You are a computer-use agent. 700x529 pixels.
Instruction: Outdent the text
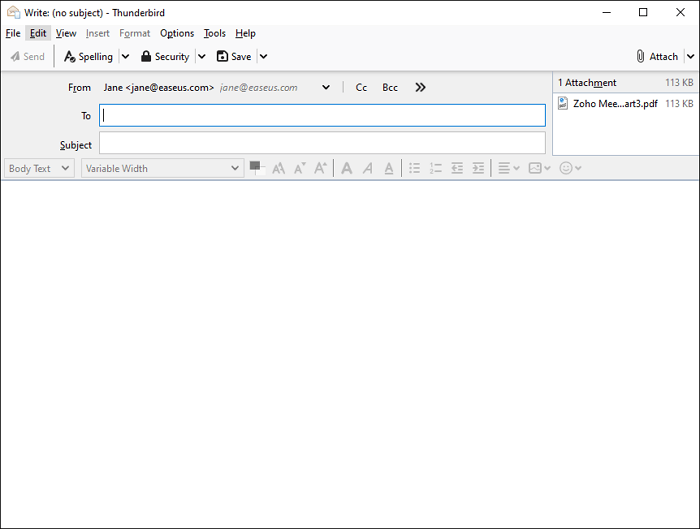[x=457, y=168]
